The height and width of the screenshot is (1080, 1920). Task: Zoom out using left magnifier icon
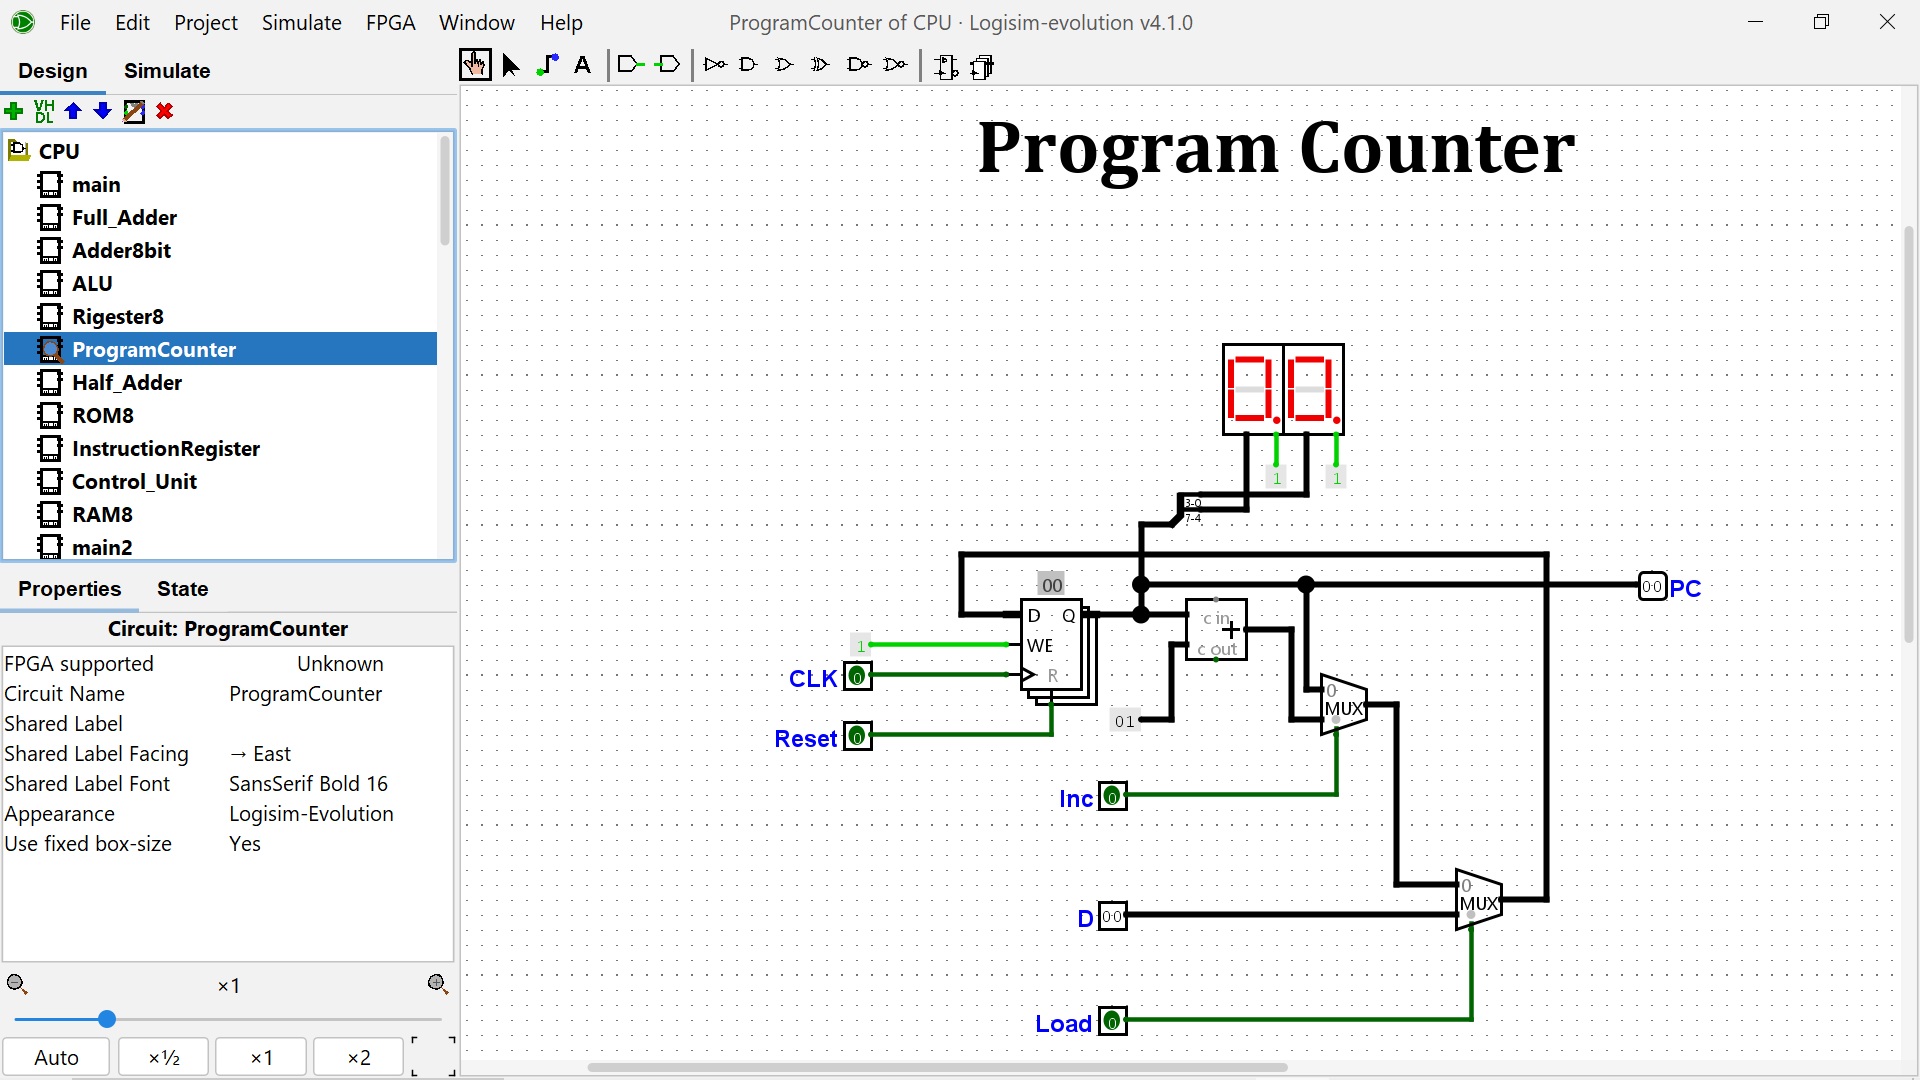coord(17,985)
